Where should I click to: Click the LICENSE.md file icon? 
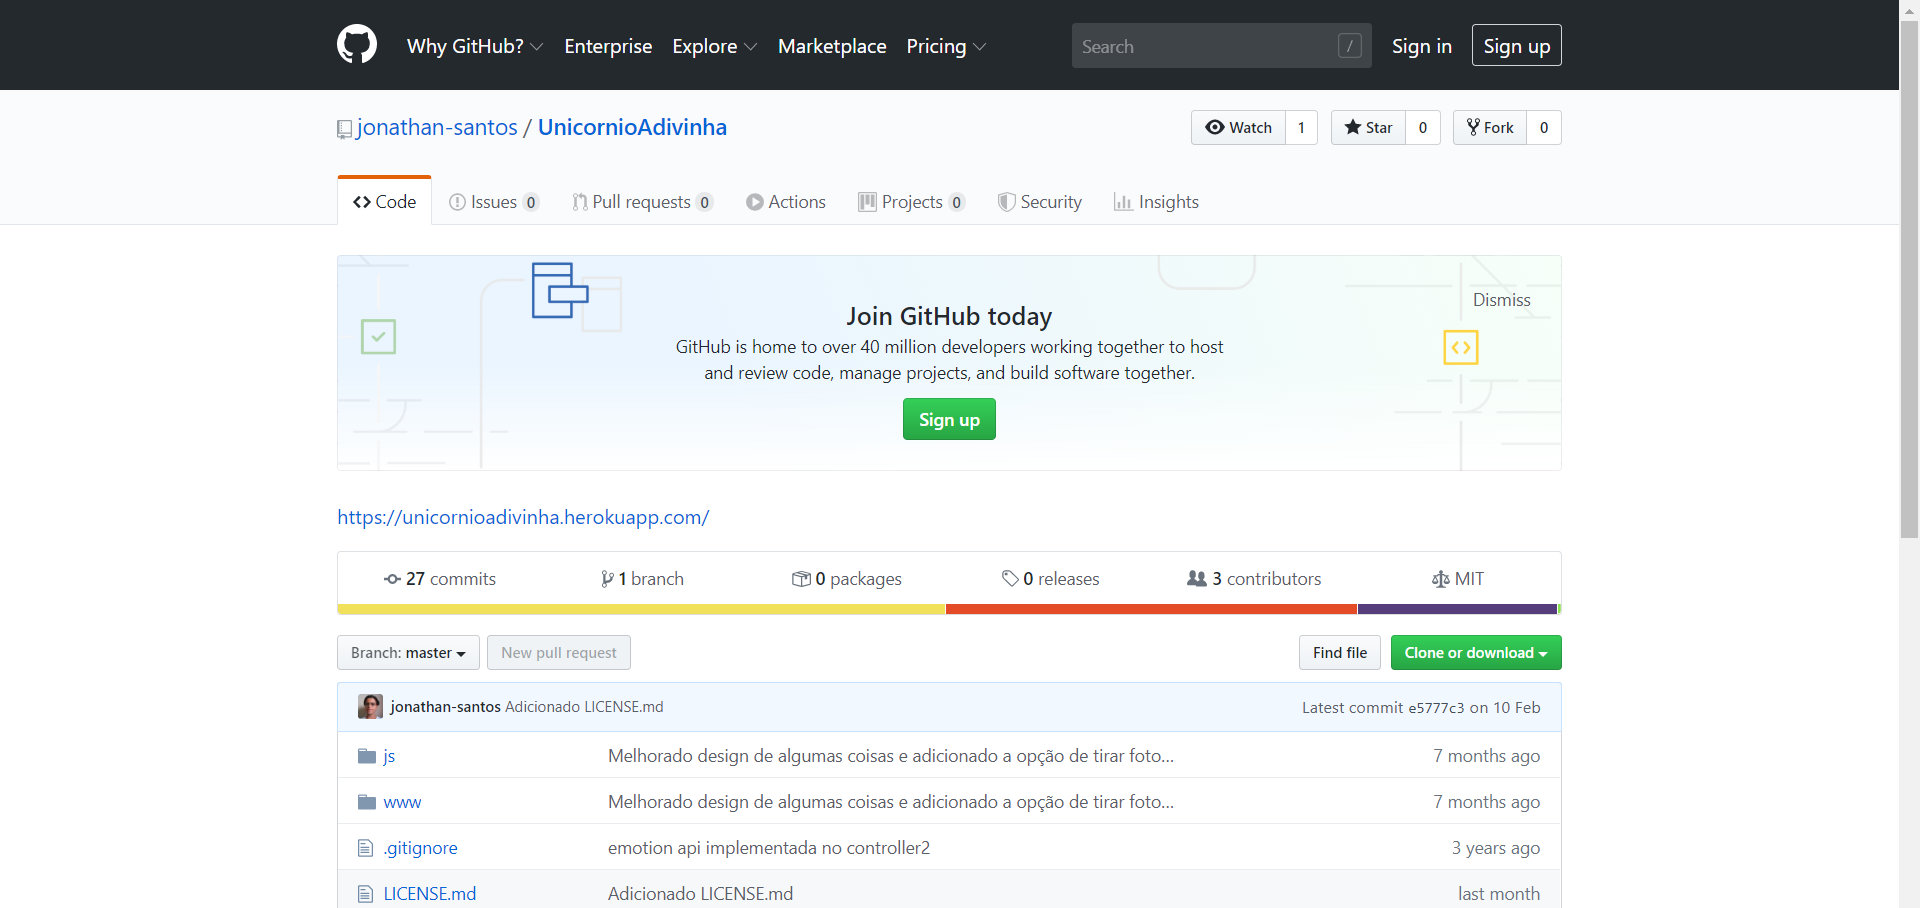pos(366,894)
